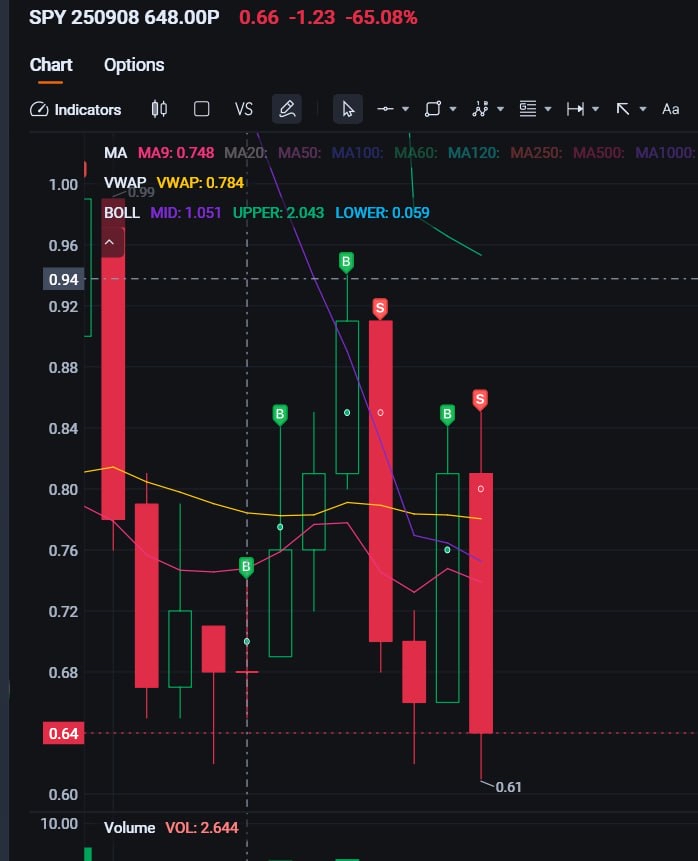
Task: Select the Fibonacci levels tool
Action: pos(528,109)
